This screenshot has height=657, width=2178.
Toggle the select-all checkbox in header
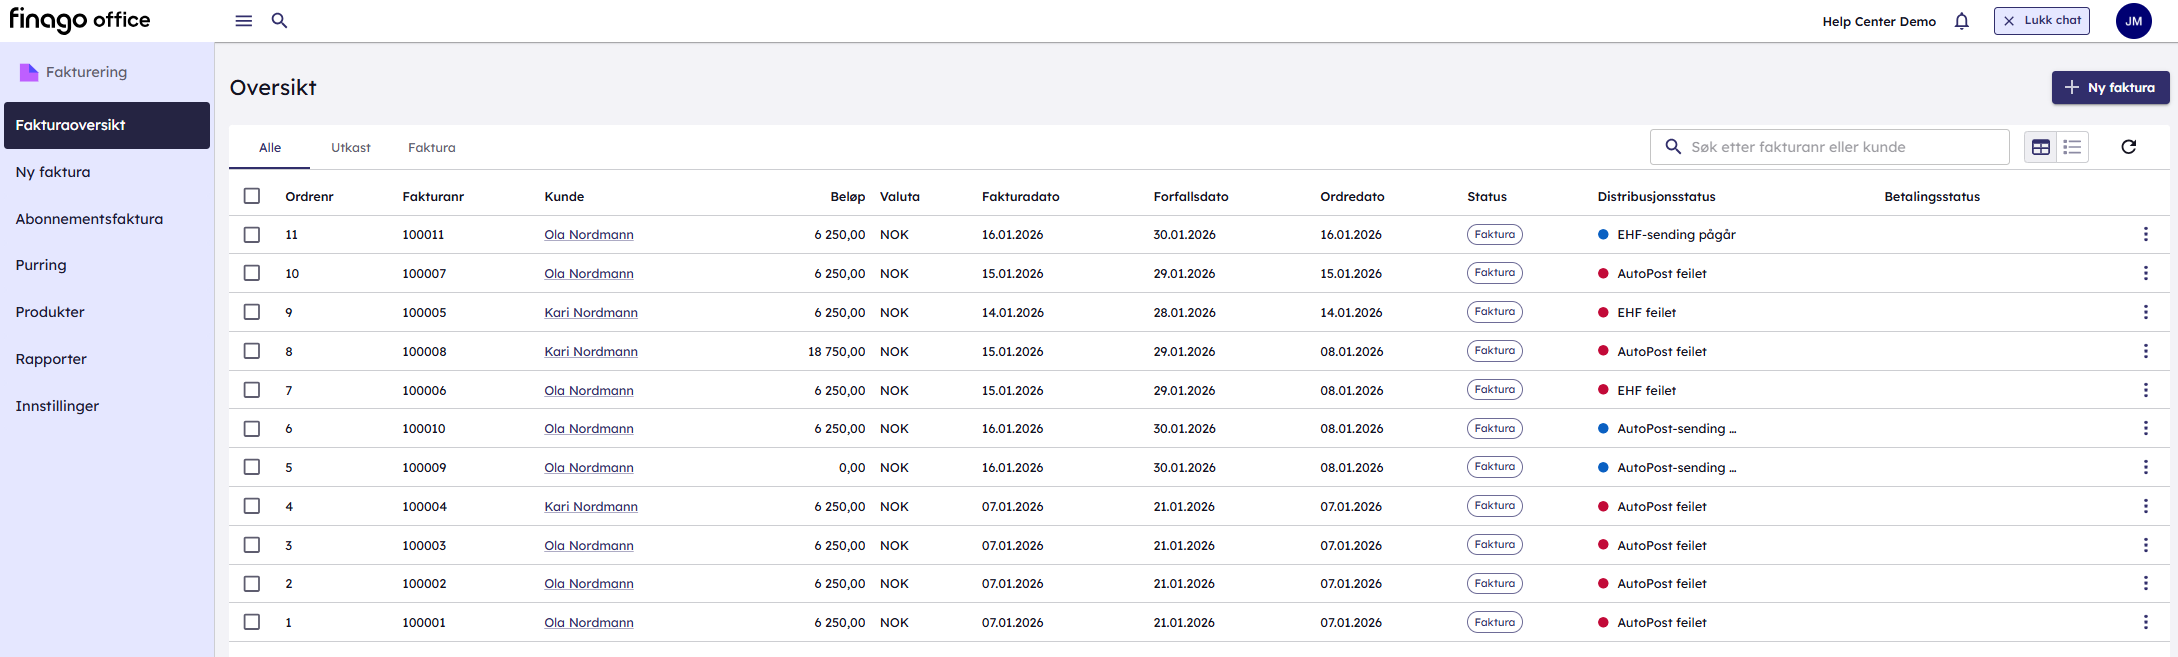click(252, 196)
